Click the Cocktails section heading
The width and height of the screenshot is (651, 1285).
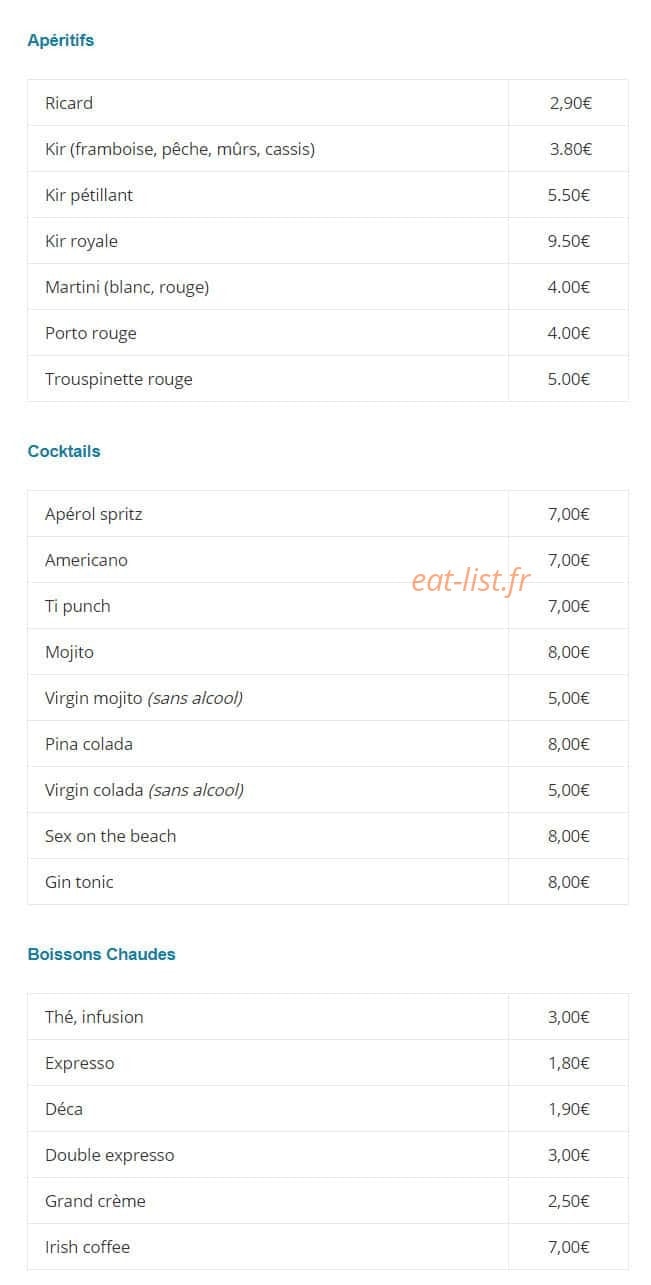(x=64, y=451)
